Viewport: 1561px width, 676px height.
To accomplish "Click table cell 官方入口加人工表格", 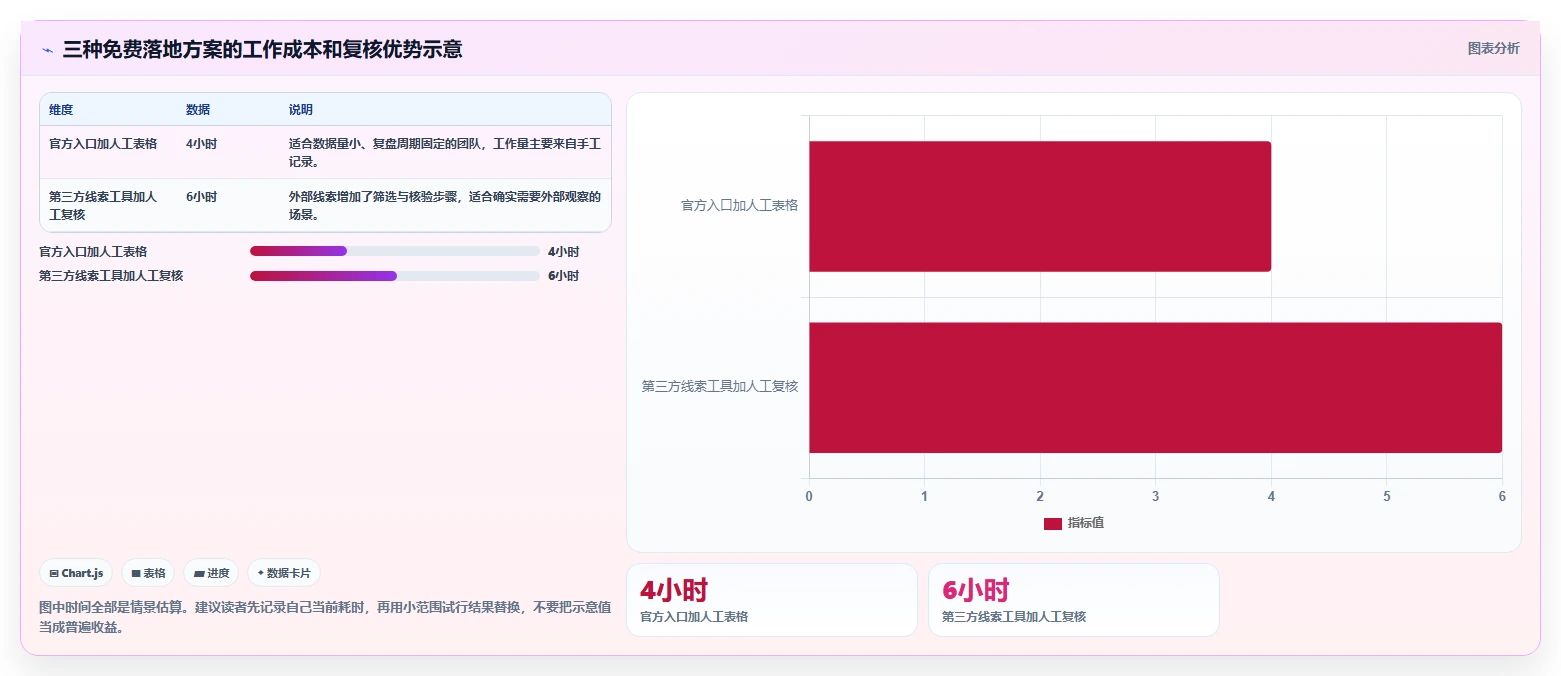I will pyautogui.click(x=103, y=144).
